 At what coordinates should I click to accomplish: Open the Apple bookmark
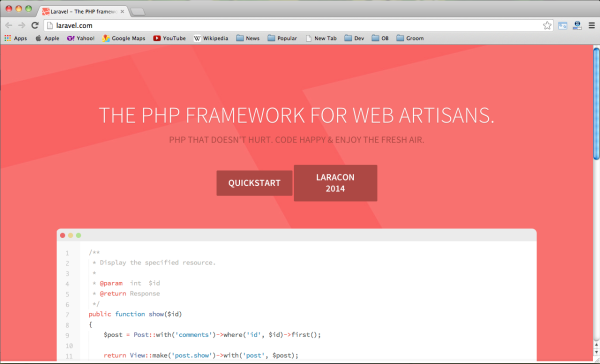pyautogui.click(x=47, y=38)
